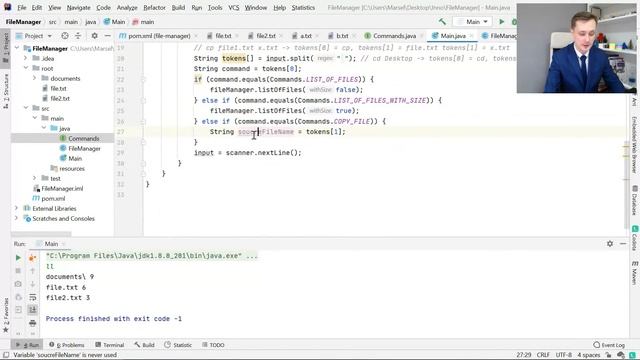
Task: Open the Build tool window
Action: tap(144, 345)
